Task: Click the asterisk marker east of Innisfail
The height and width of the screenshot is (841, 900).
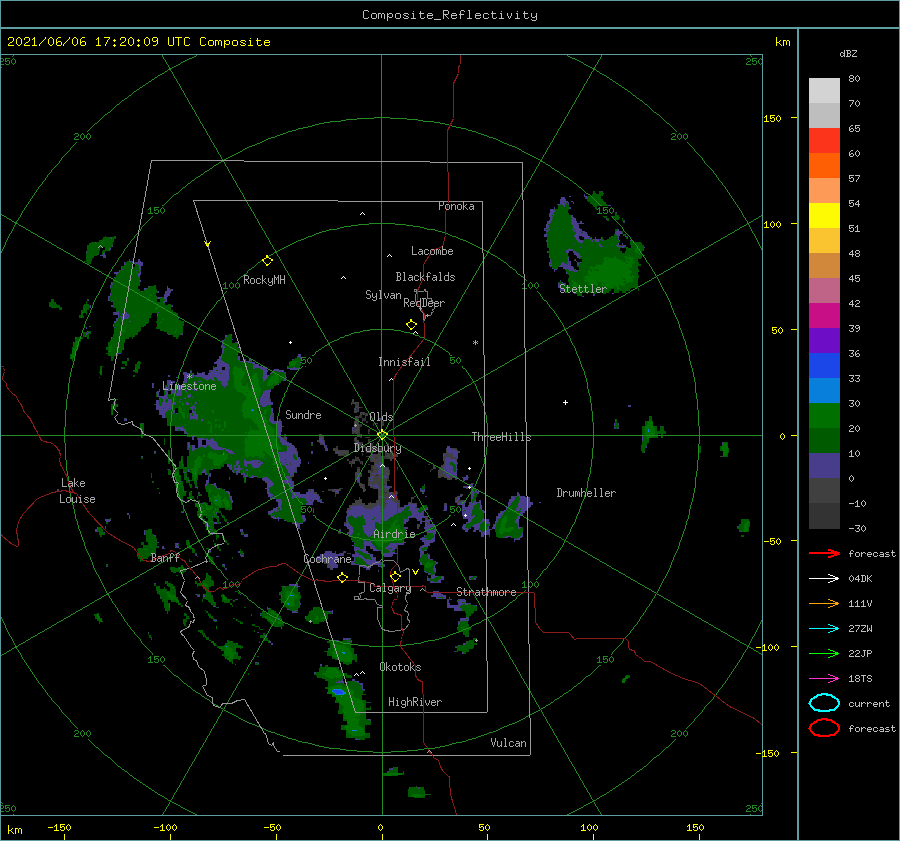Action: coord(475,343)
